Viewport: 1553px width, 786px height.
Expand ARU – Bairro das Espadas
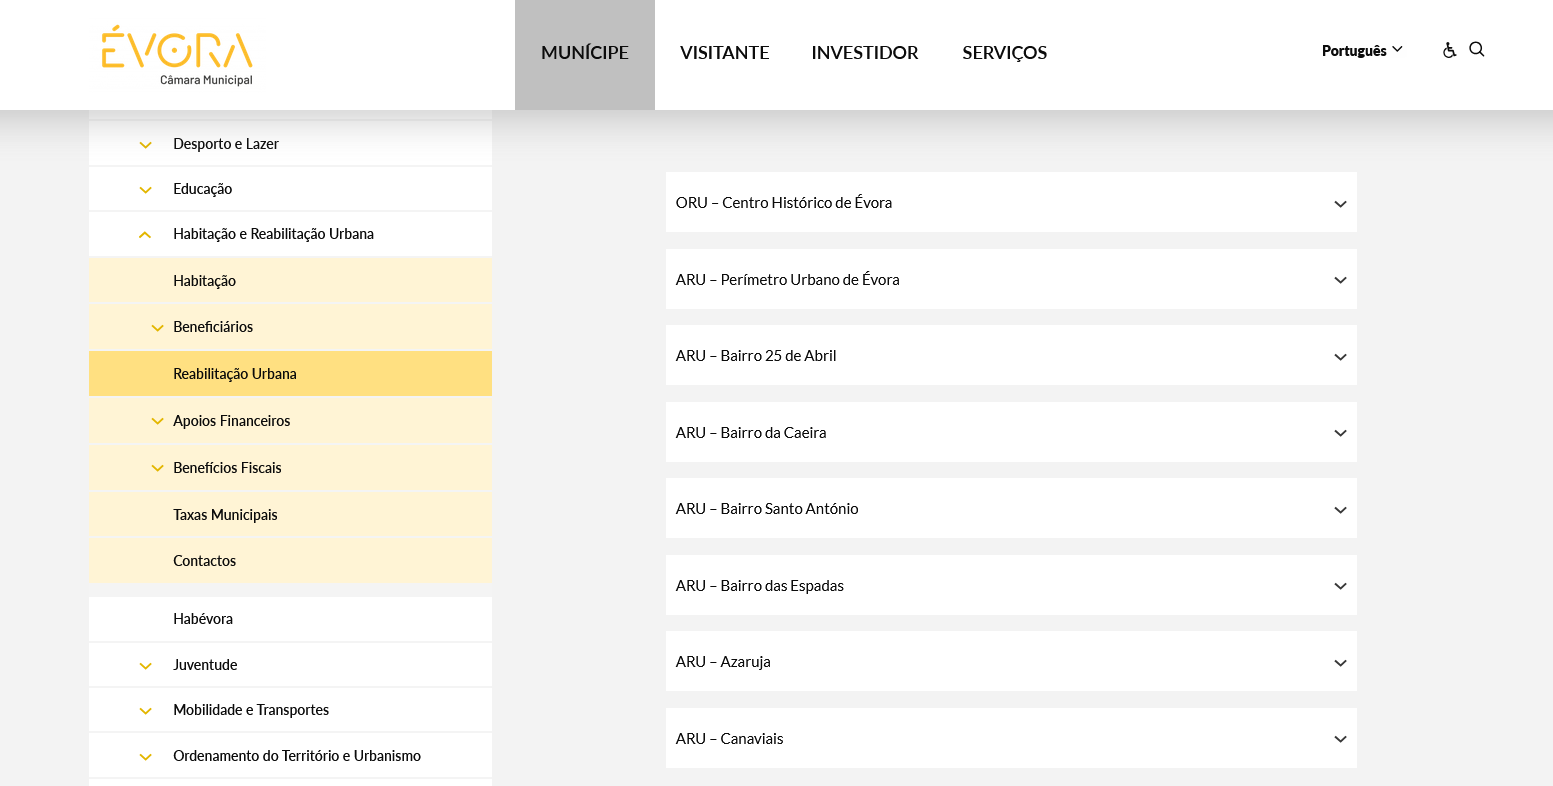1011,585
